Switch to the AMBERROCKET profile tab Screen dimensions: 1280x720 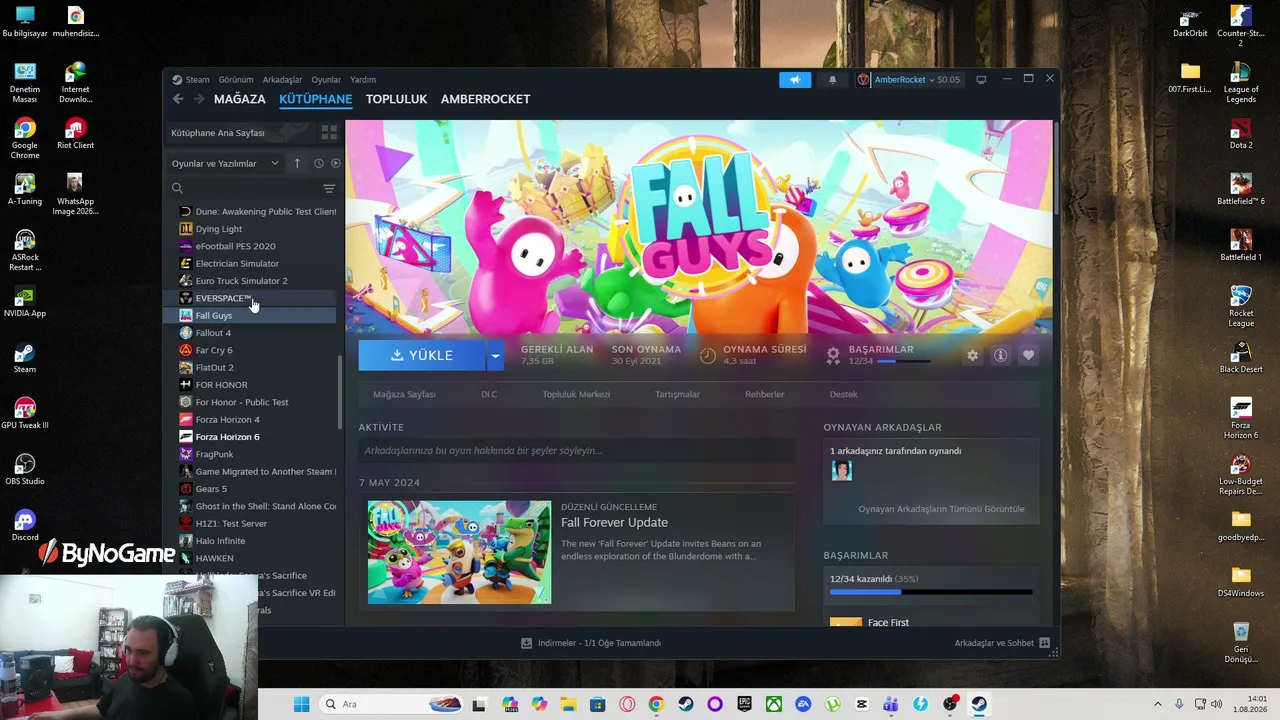pos(486,99)
